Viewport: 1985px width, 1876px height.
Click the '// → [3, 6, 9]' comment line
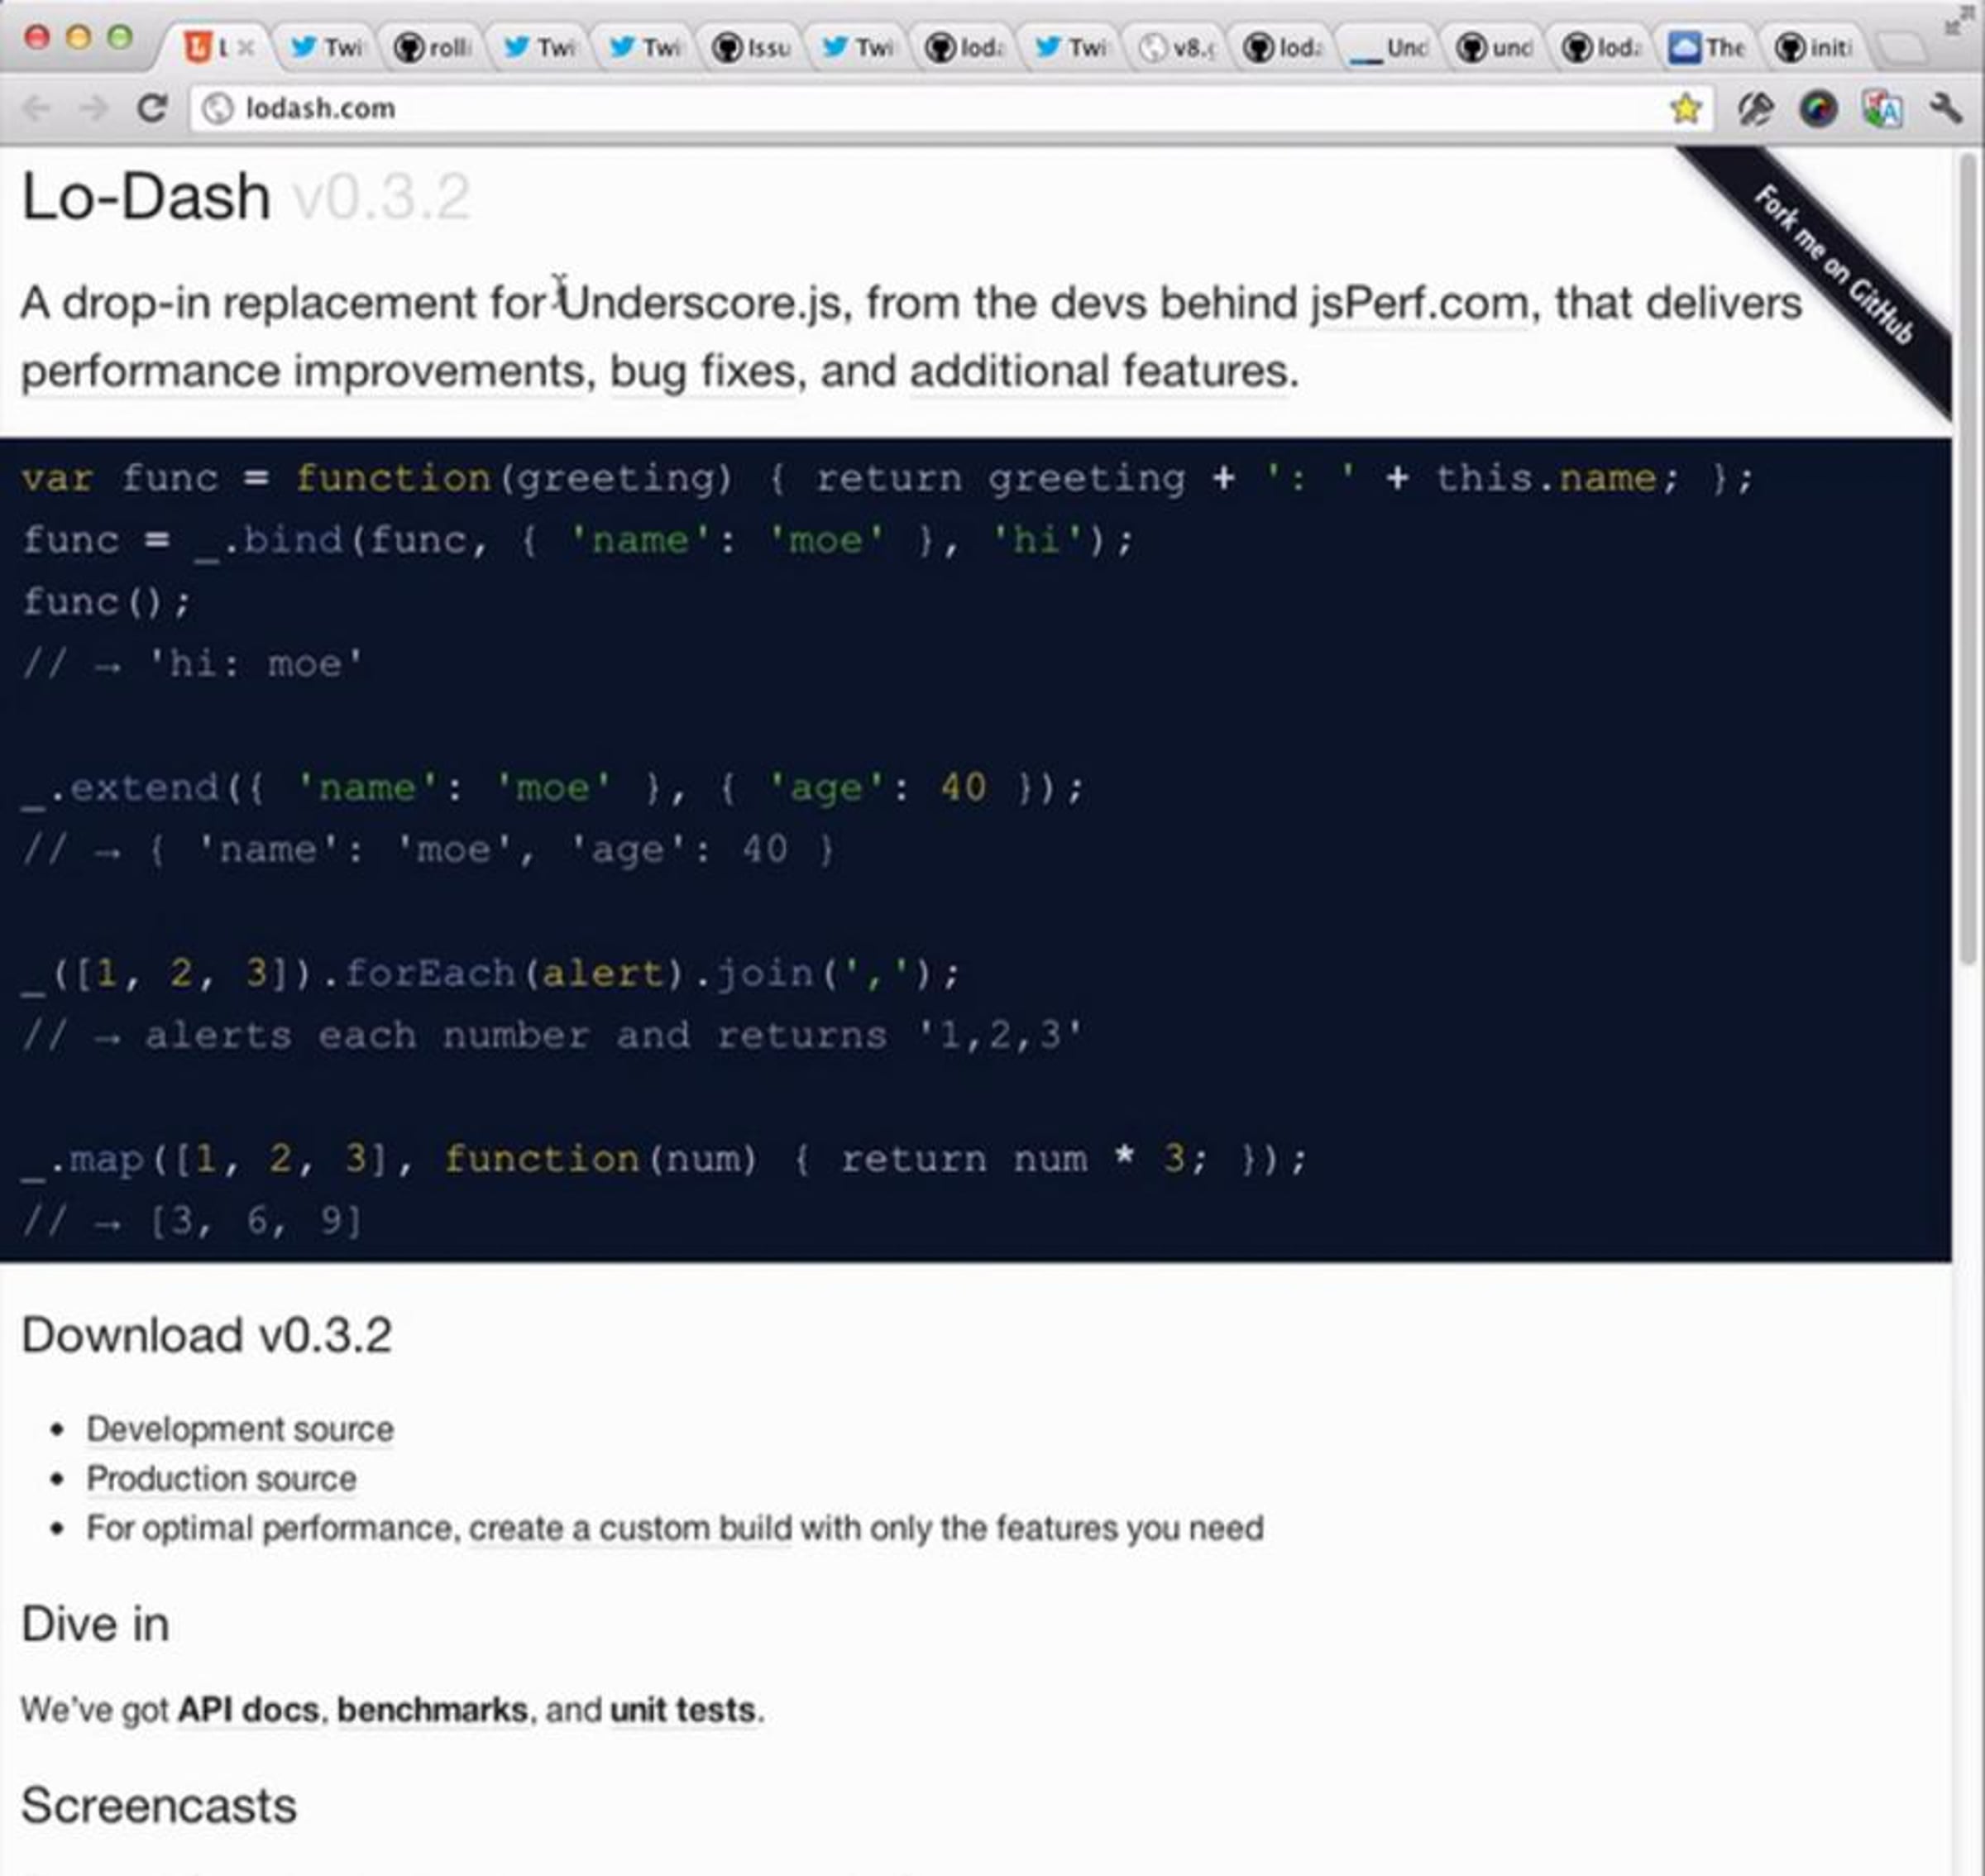point(192,1221)
